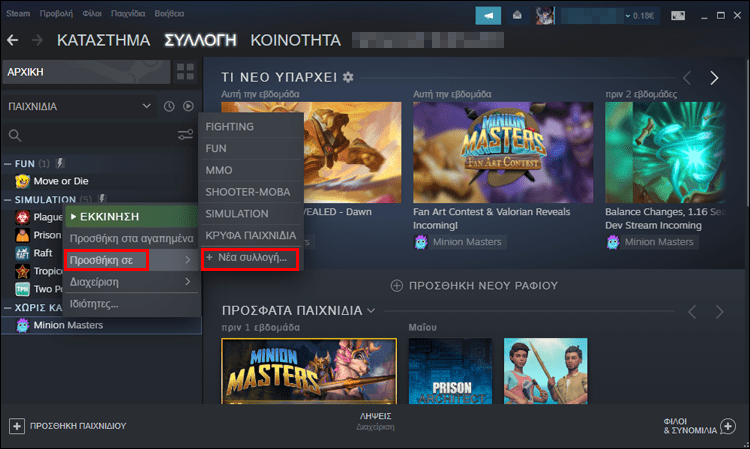Open the Steam menu
The width and height of the screenshot is (750, 449).
[18, 13]
